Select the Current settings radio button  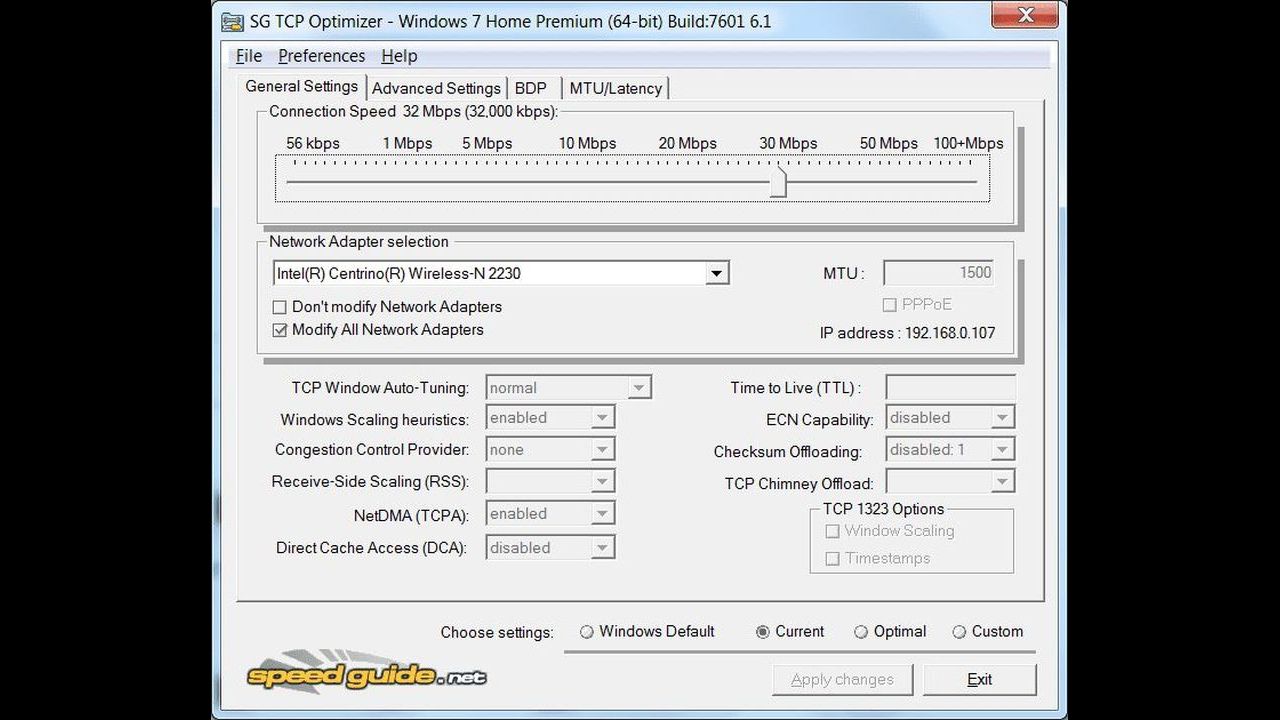[763, 632]
